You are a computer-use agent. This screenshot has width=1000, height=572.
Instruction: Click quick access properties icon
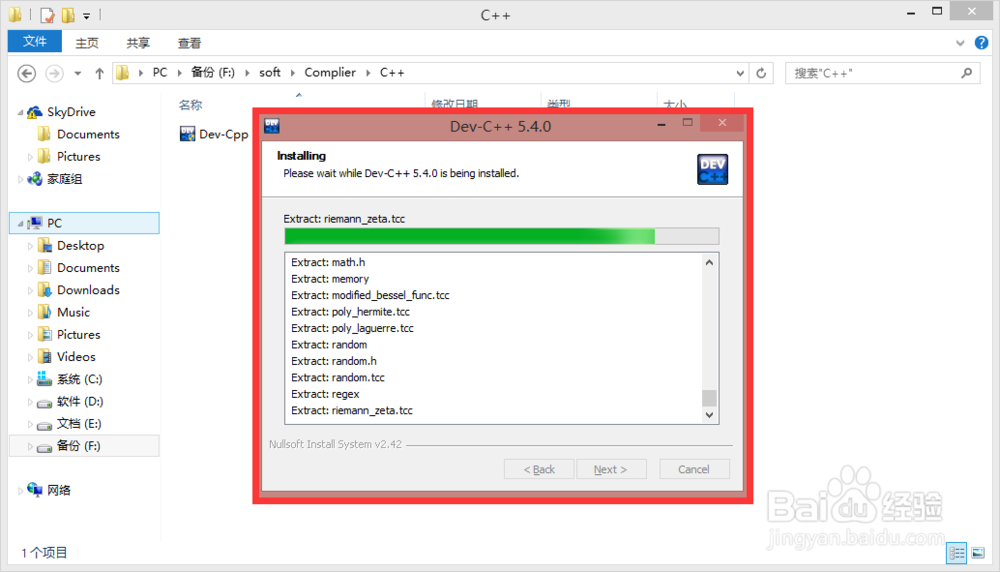click(x=47, y=14)
